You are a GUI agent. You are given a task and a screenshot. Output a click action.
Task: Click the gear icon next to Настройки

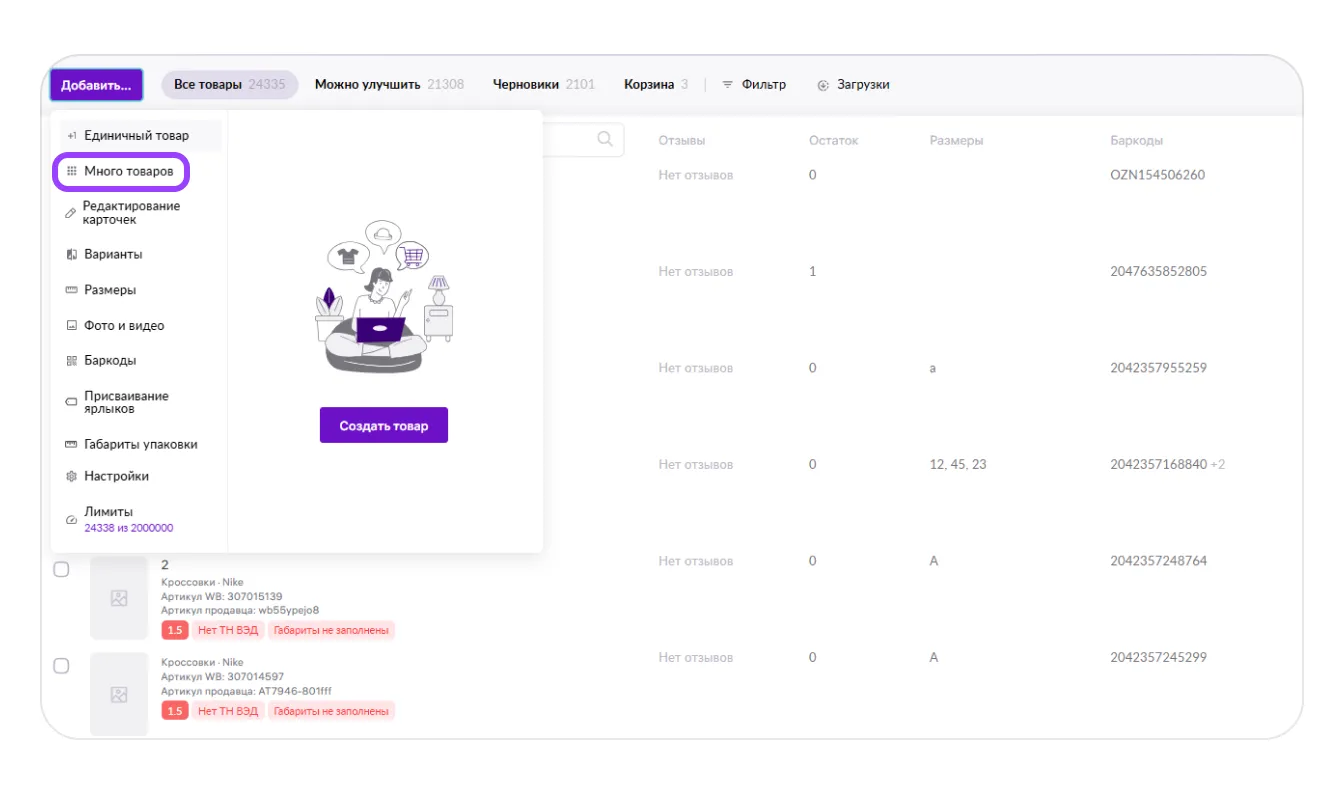point(71,477)
